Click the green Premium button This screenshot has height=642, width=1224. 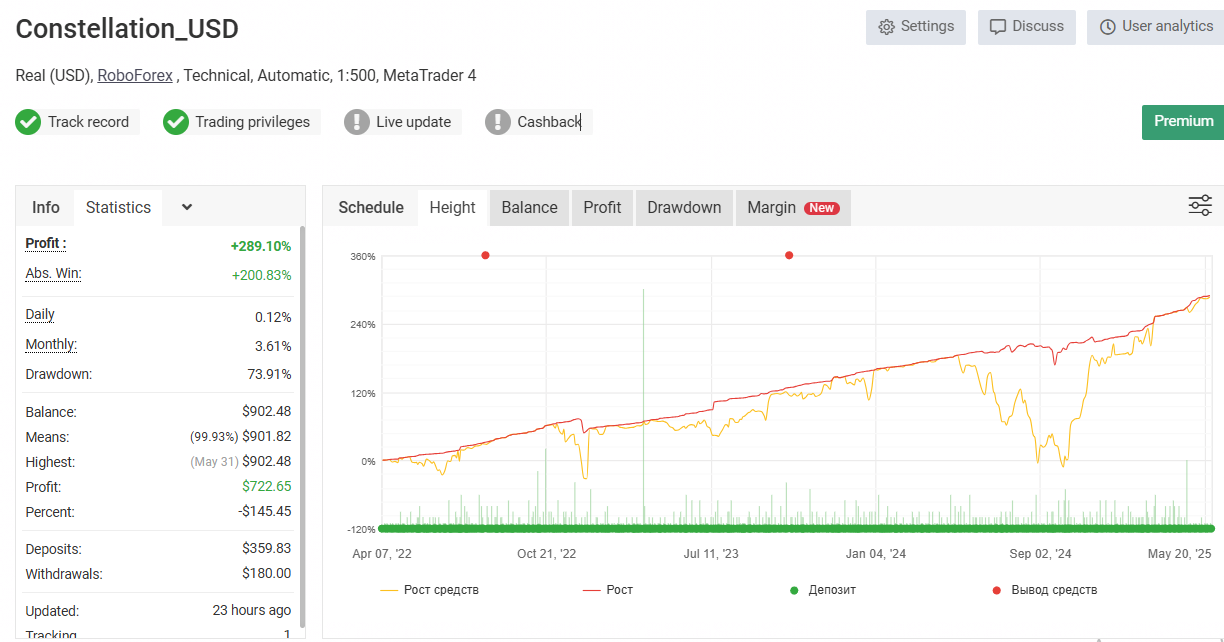click(x=1183, y=122)
